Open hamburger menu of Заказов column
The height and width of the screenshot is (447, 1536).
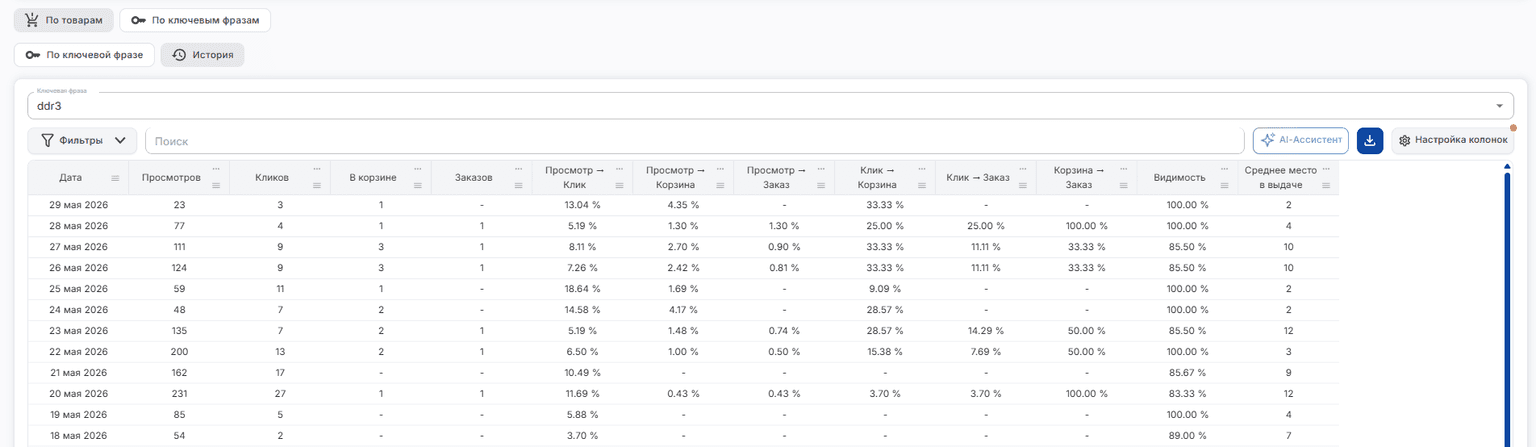tap(519, 185)
